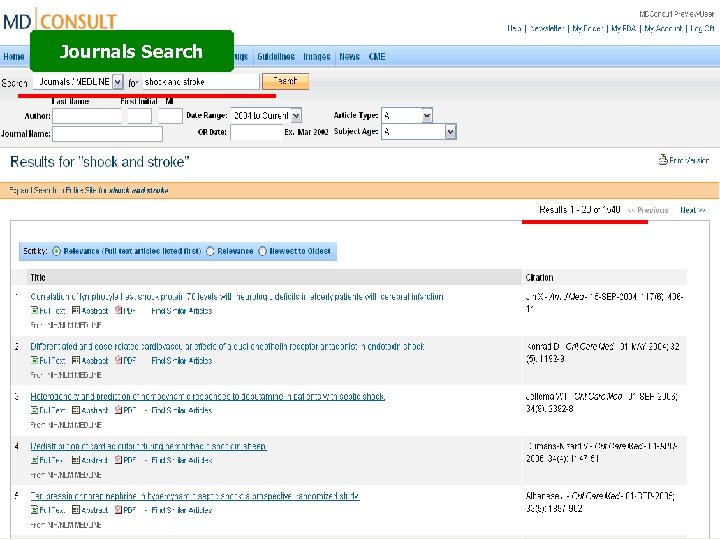Select plain Relevance sort option
Viewport: 720px width, 540px height.
[210, 251]
